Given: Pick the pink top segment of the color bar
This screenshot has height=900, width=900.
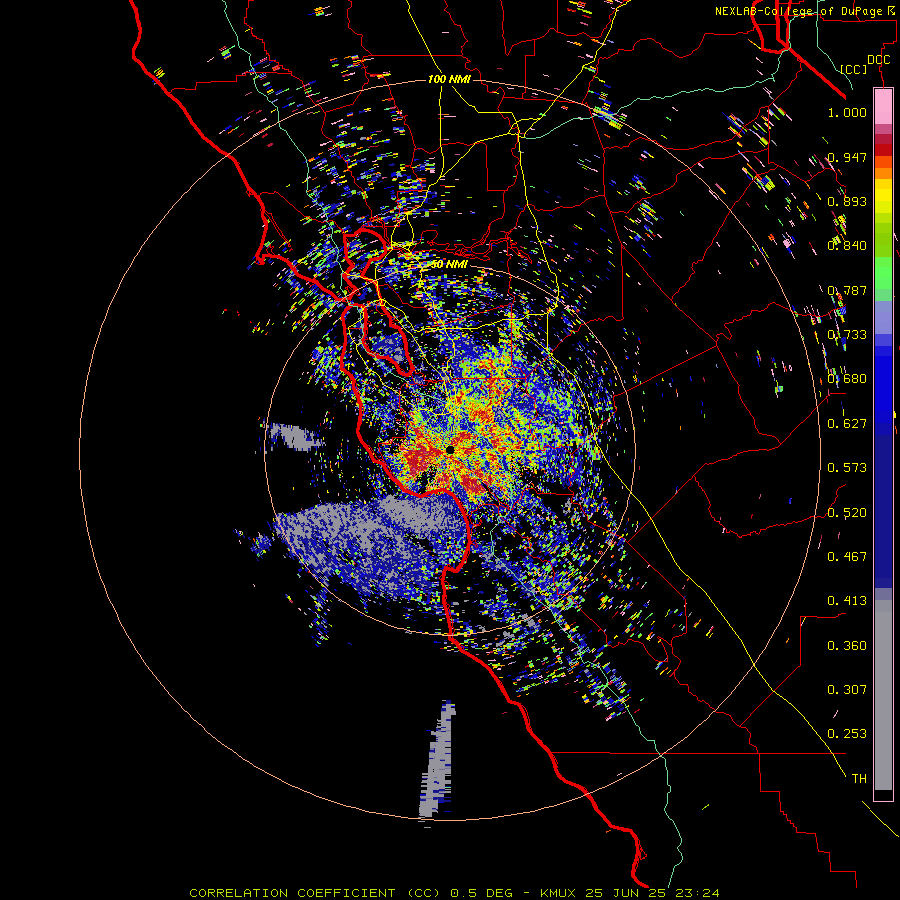Looking at the screenshot, I should coord(883,107).
